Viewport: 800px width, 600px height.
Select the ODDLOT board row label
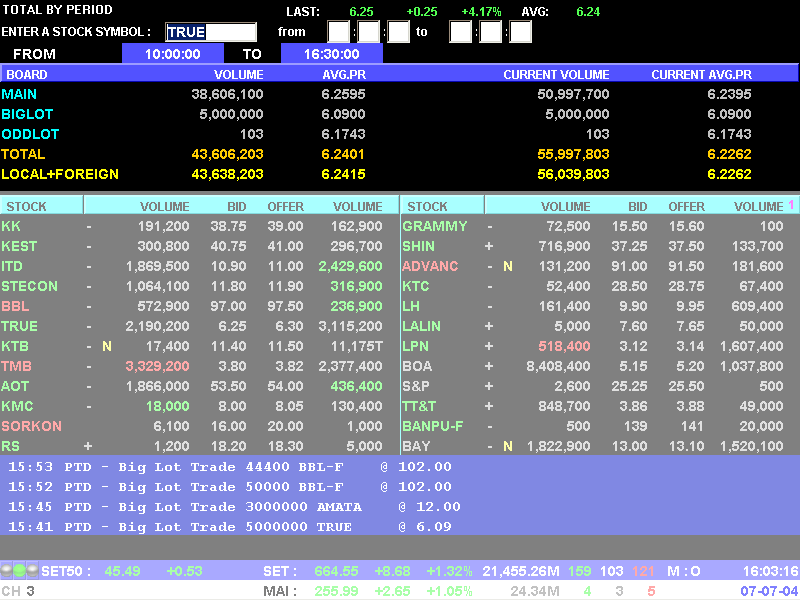point(30,134)
